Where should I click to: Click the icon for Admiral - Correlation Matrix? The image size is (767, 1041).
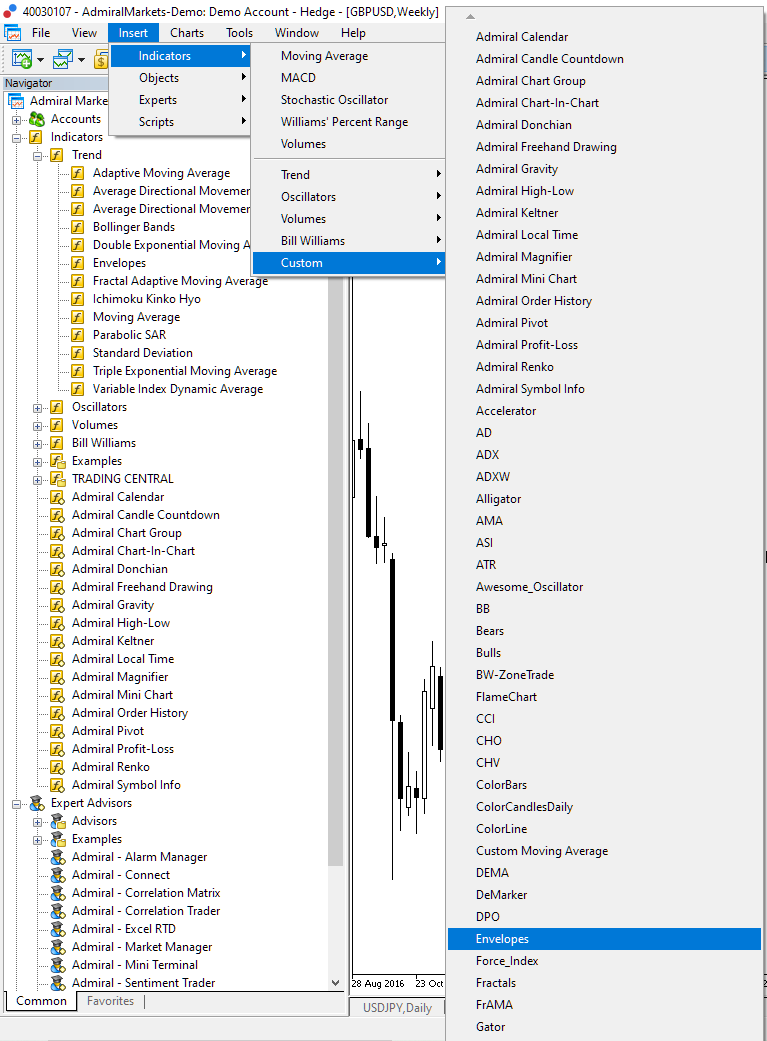pyautogui.click(x=58, y=893)
